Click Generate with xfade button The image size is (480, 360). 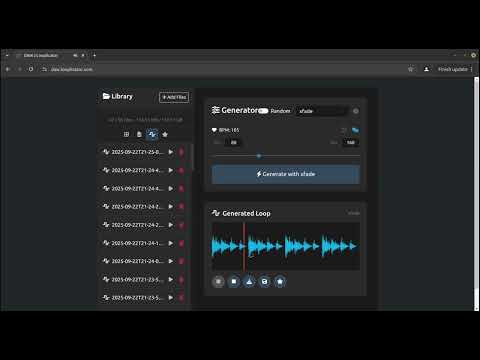(x=286, y=174)
